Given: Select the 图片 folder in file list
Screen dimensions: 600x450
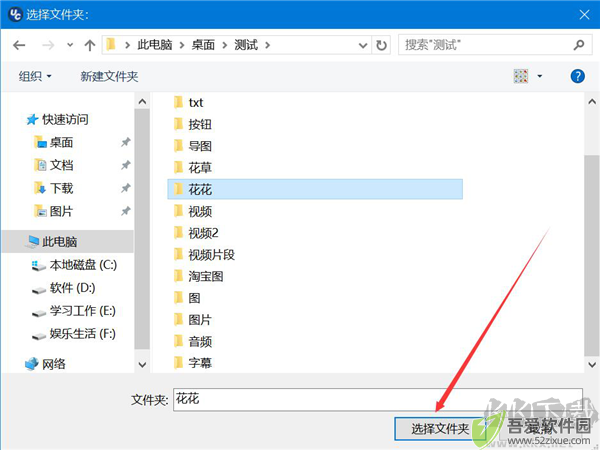Looking at the screenshot, I should pos(192,320).
